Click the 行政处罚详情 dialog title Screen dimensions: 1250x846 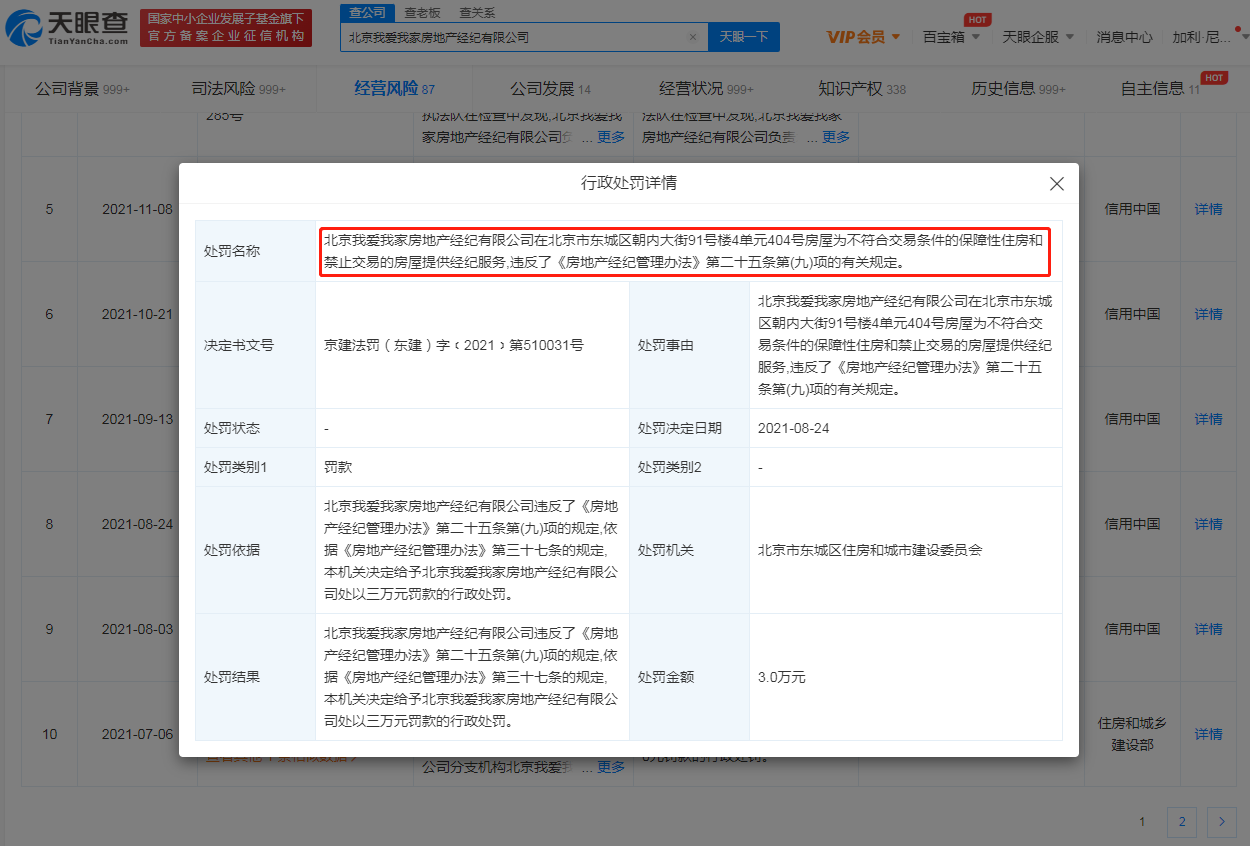[629, 184]
